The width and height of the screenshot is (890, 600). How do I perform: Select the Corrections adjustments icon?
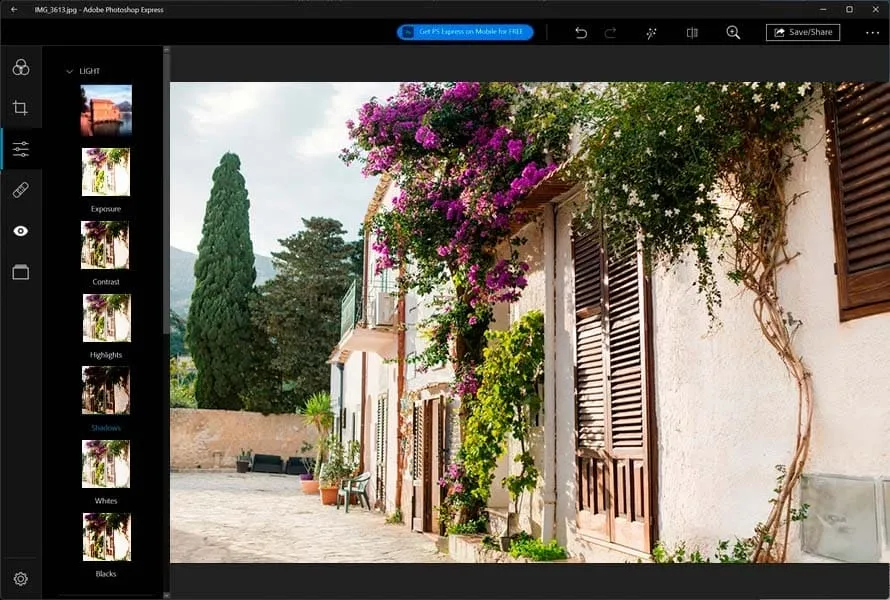coord(20,148)
